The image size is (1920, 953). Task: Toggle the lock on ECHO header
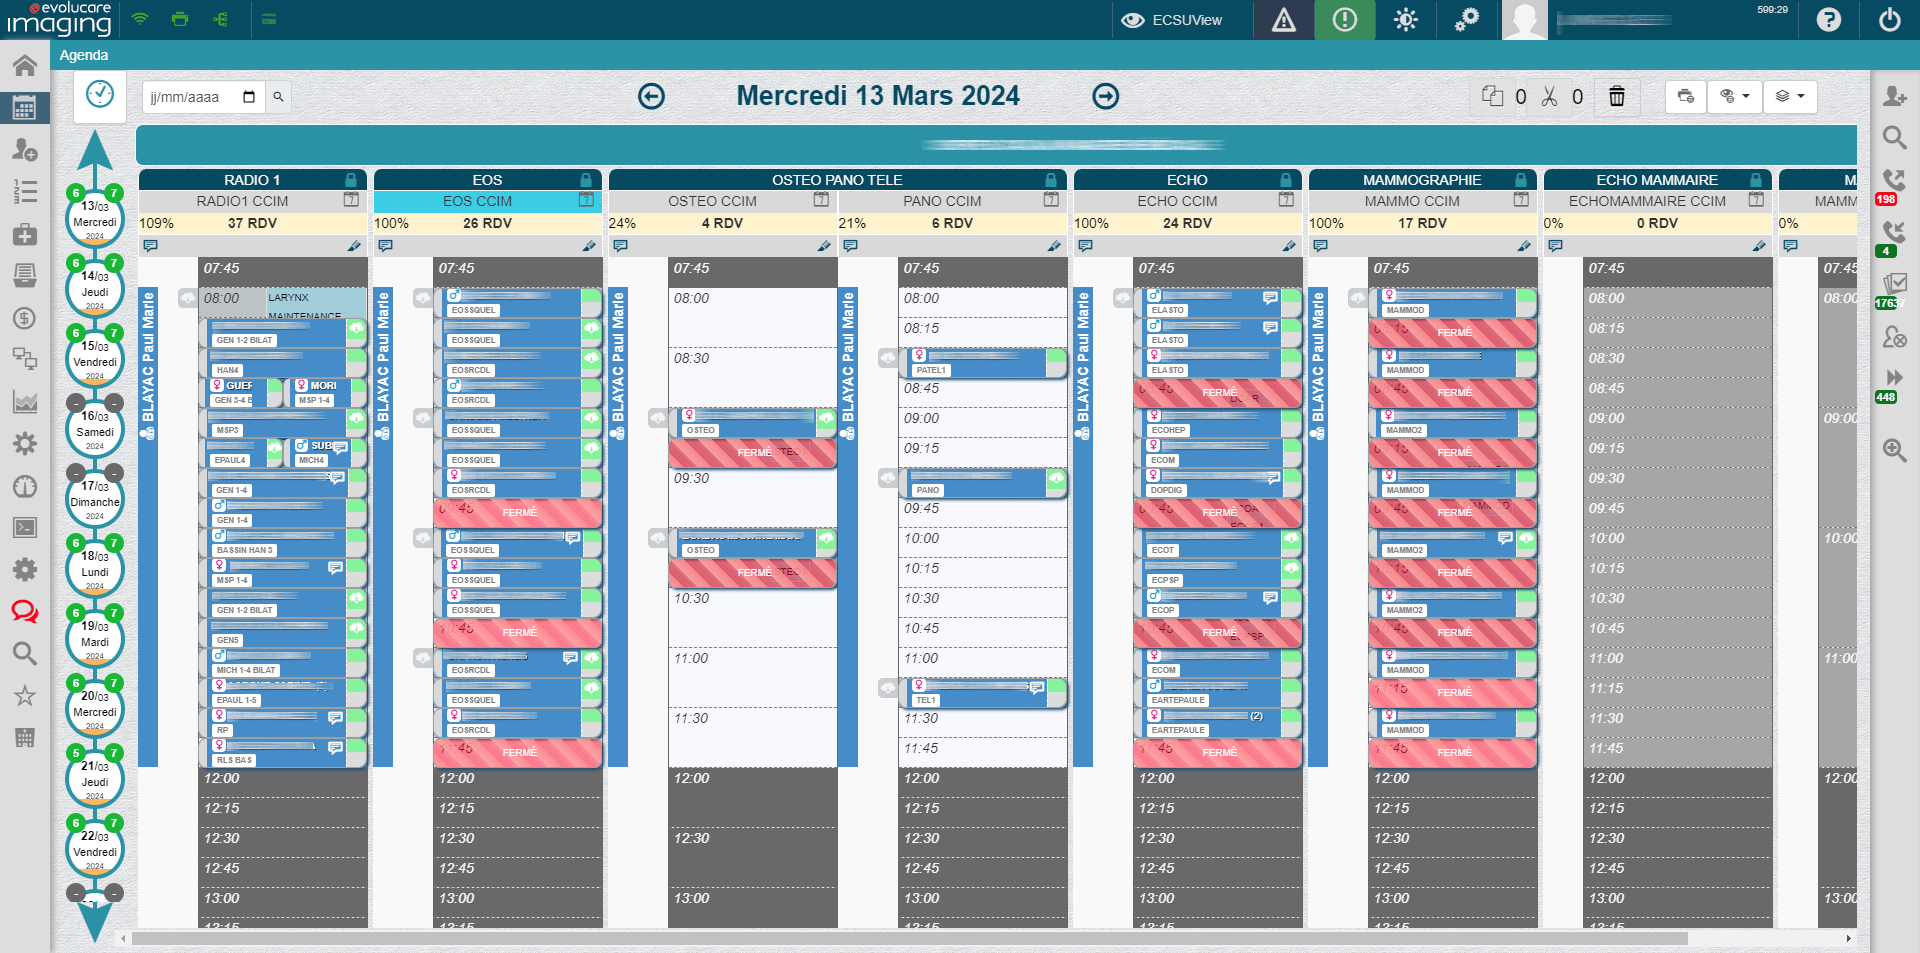[1286, 180]
